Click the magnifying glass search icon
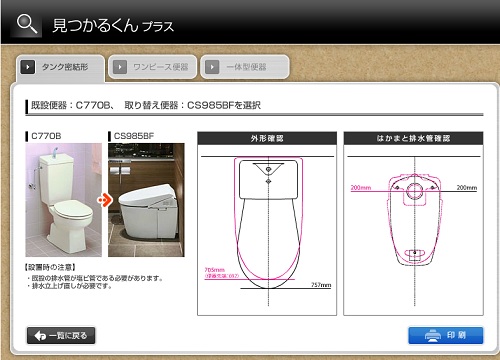Image resolution: width=500 pixels, height=360 pixels. pos(27,24)
